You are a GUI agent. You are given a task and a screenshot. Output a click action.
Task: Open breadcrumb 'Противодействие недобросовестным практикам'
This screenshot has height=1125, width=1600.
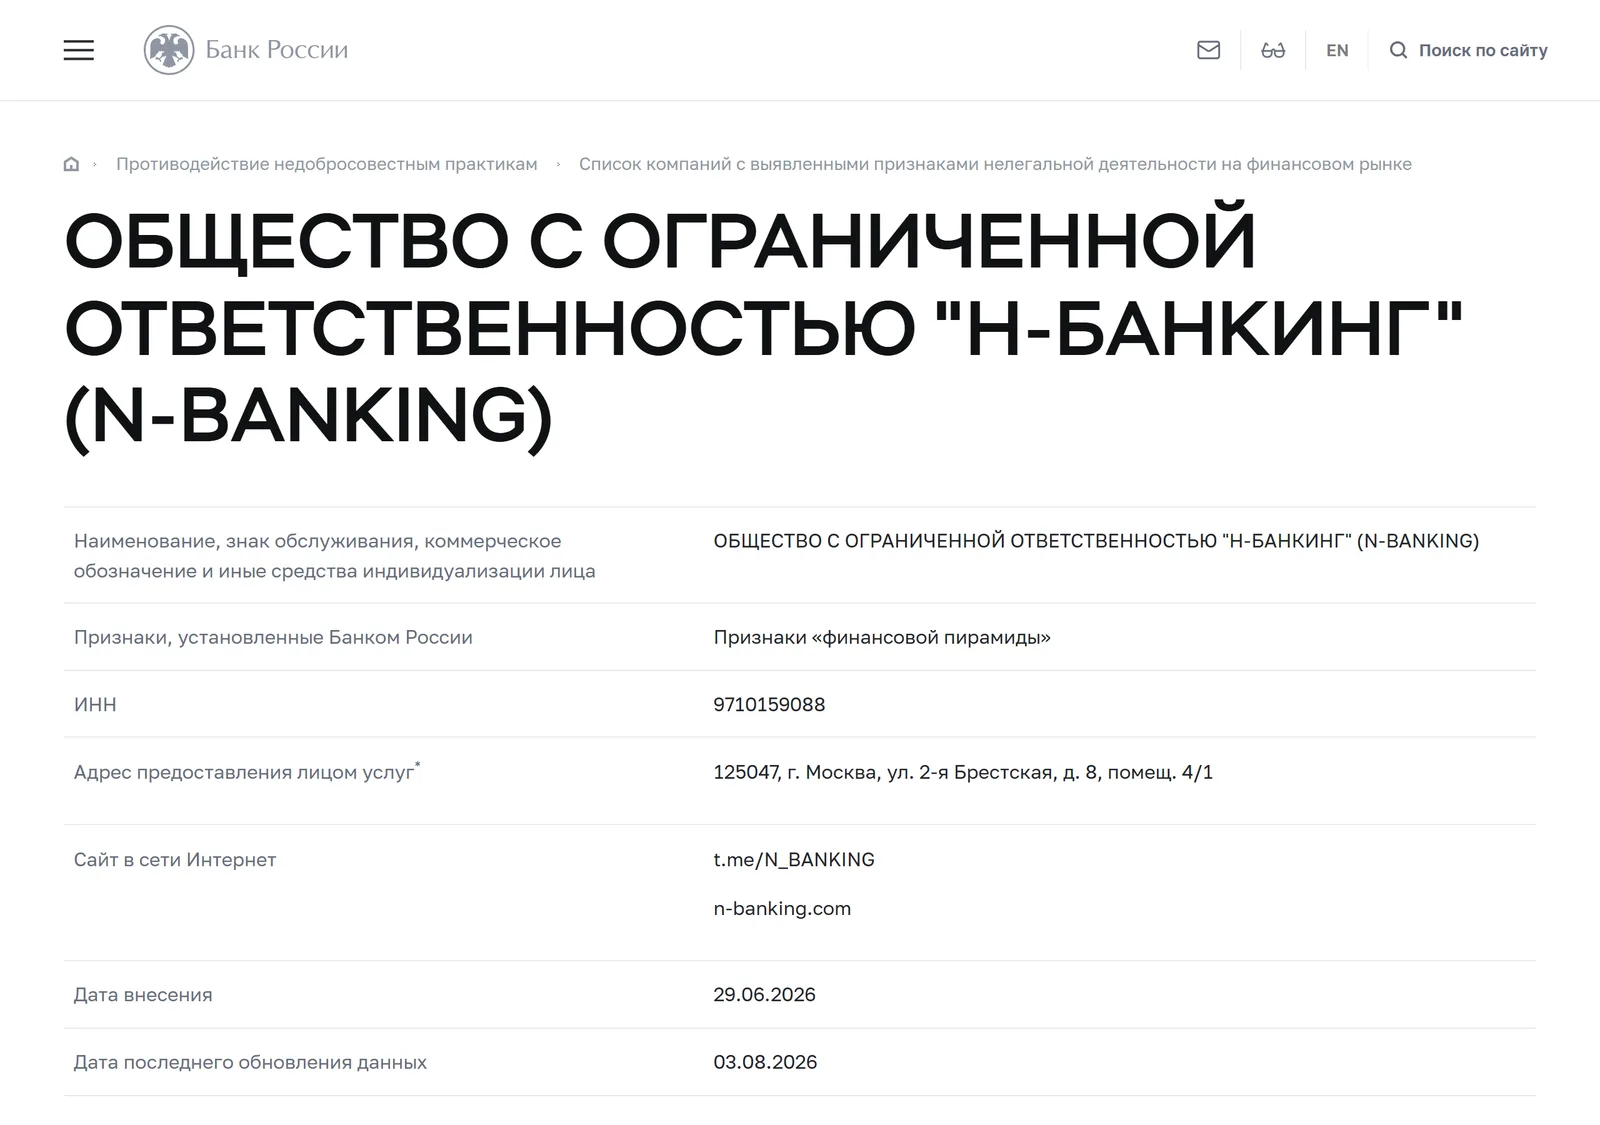point(326,164)
